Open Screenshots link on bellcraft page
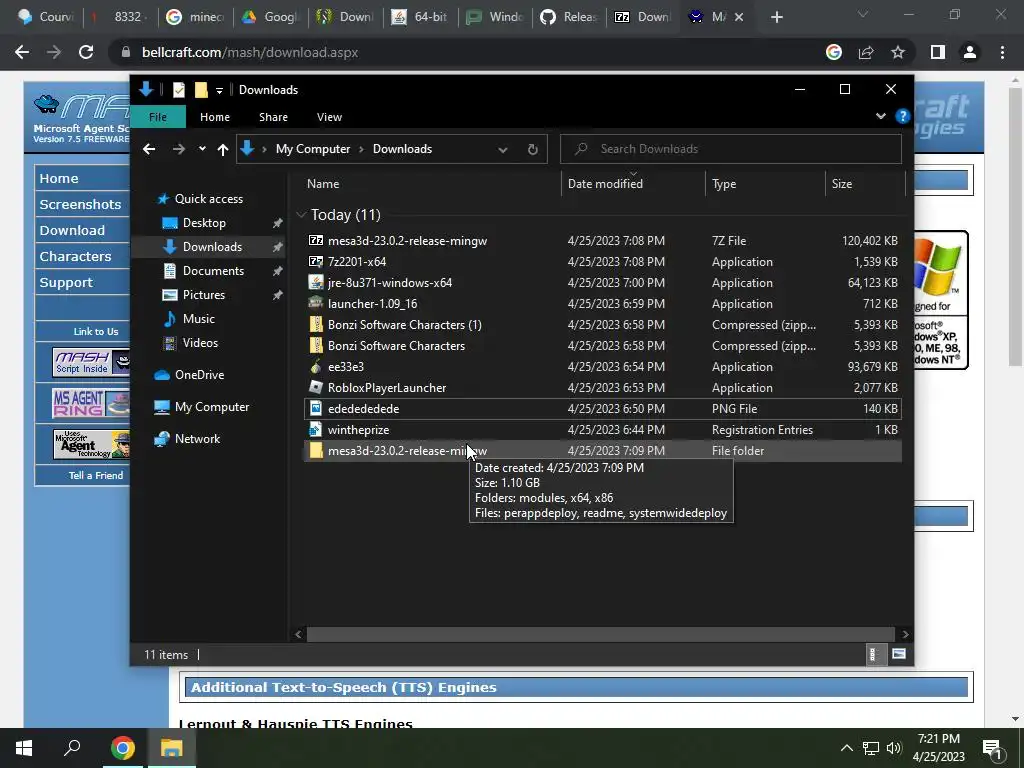1024x768 pixels. tap(80, 204)
